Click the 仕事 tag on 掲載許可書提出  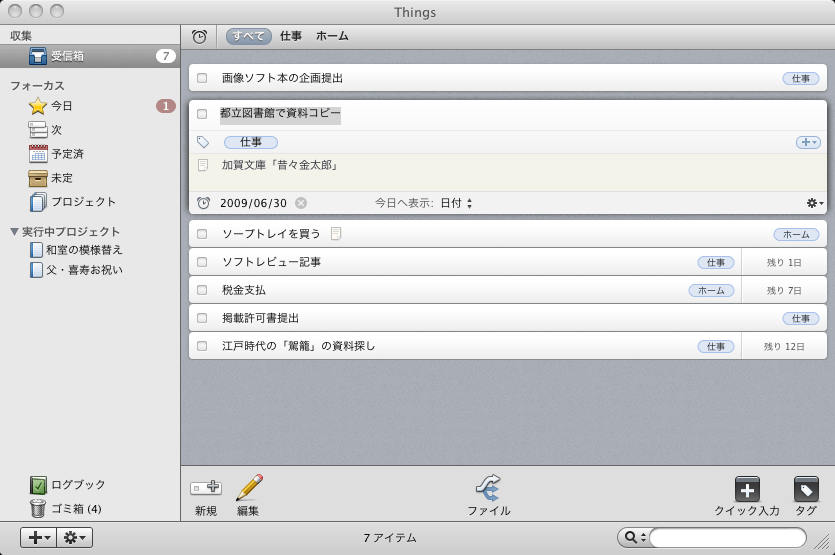[801, 319]
